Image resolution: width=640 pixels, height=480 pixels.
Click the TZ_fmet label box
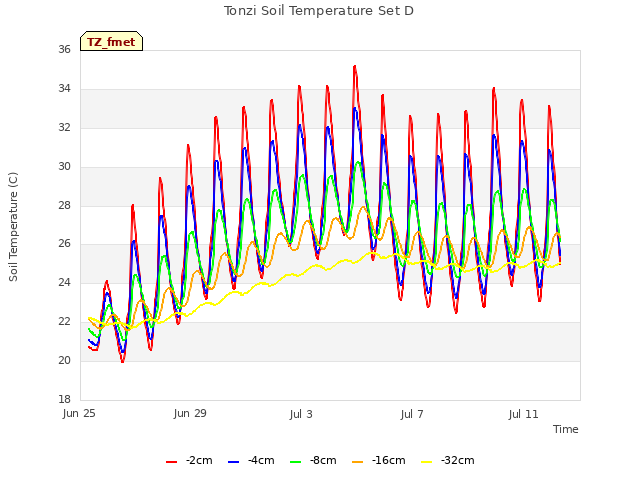click(111, 41)
